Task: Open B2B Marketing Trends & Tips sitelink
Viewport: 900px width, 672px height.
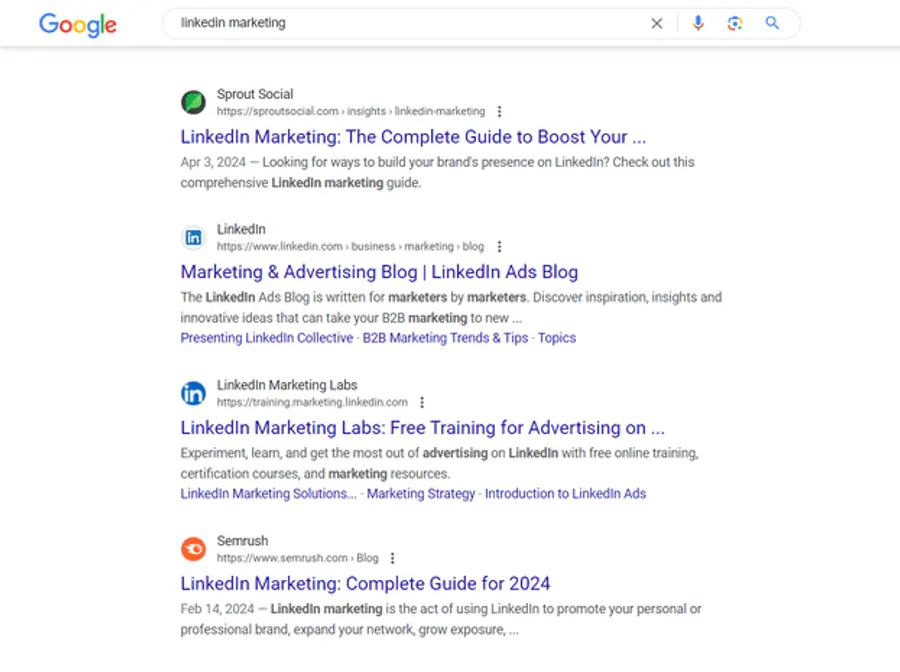Action: click(x=445, y=338)
